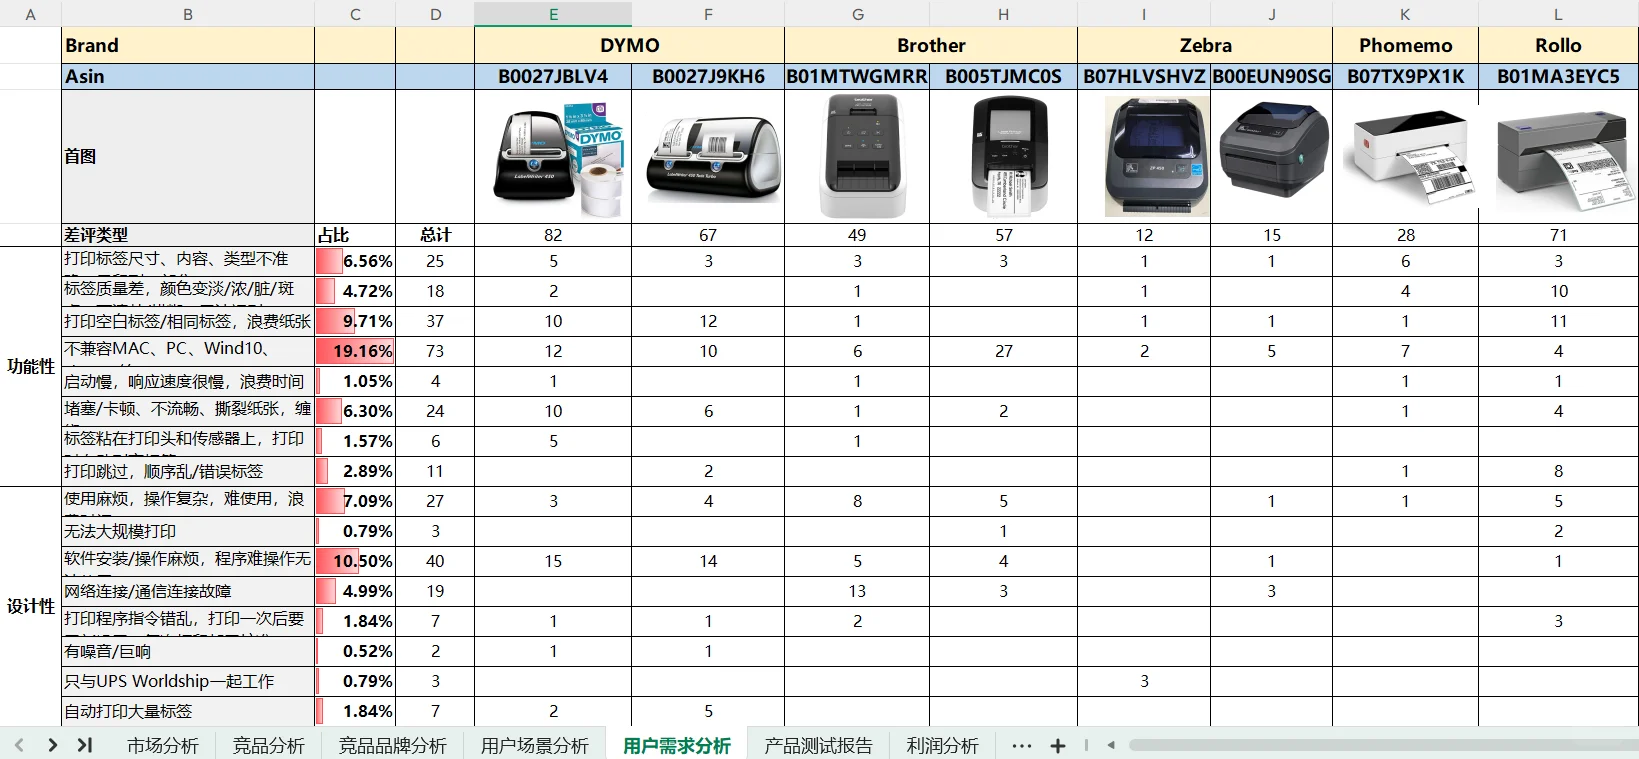Viewport: 1639px width, 759px height.
Task: Select the Rollo printer image under B01MA3EYC5
Action: [x=1562, y=158]
